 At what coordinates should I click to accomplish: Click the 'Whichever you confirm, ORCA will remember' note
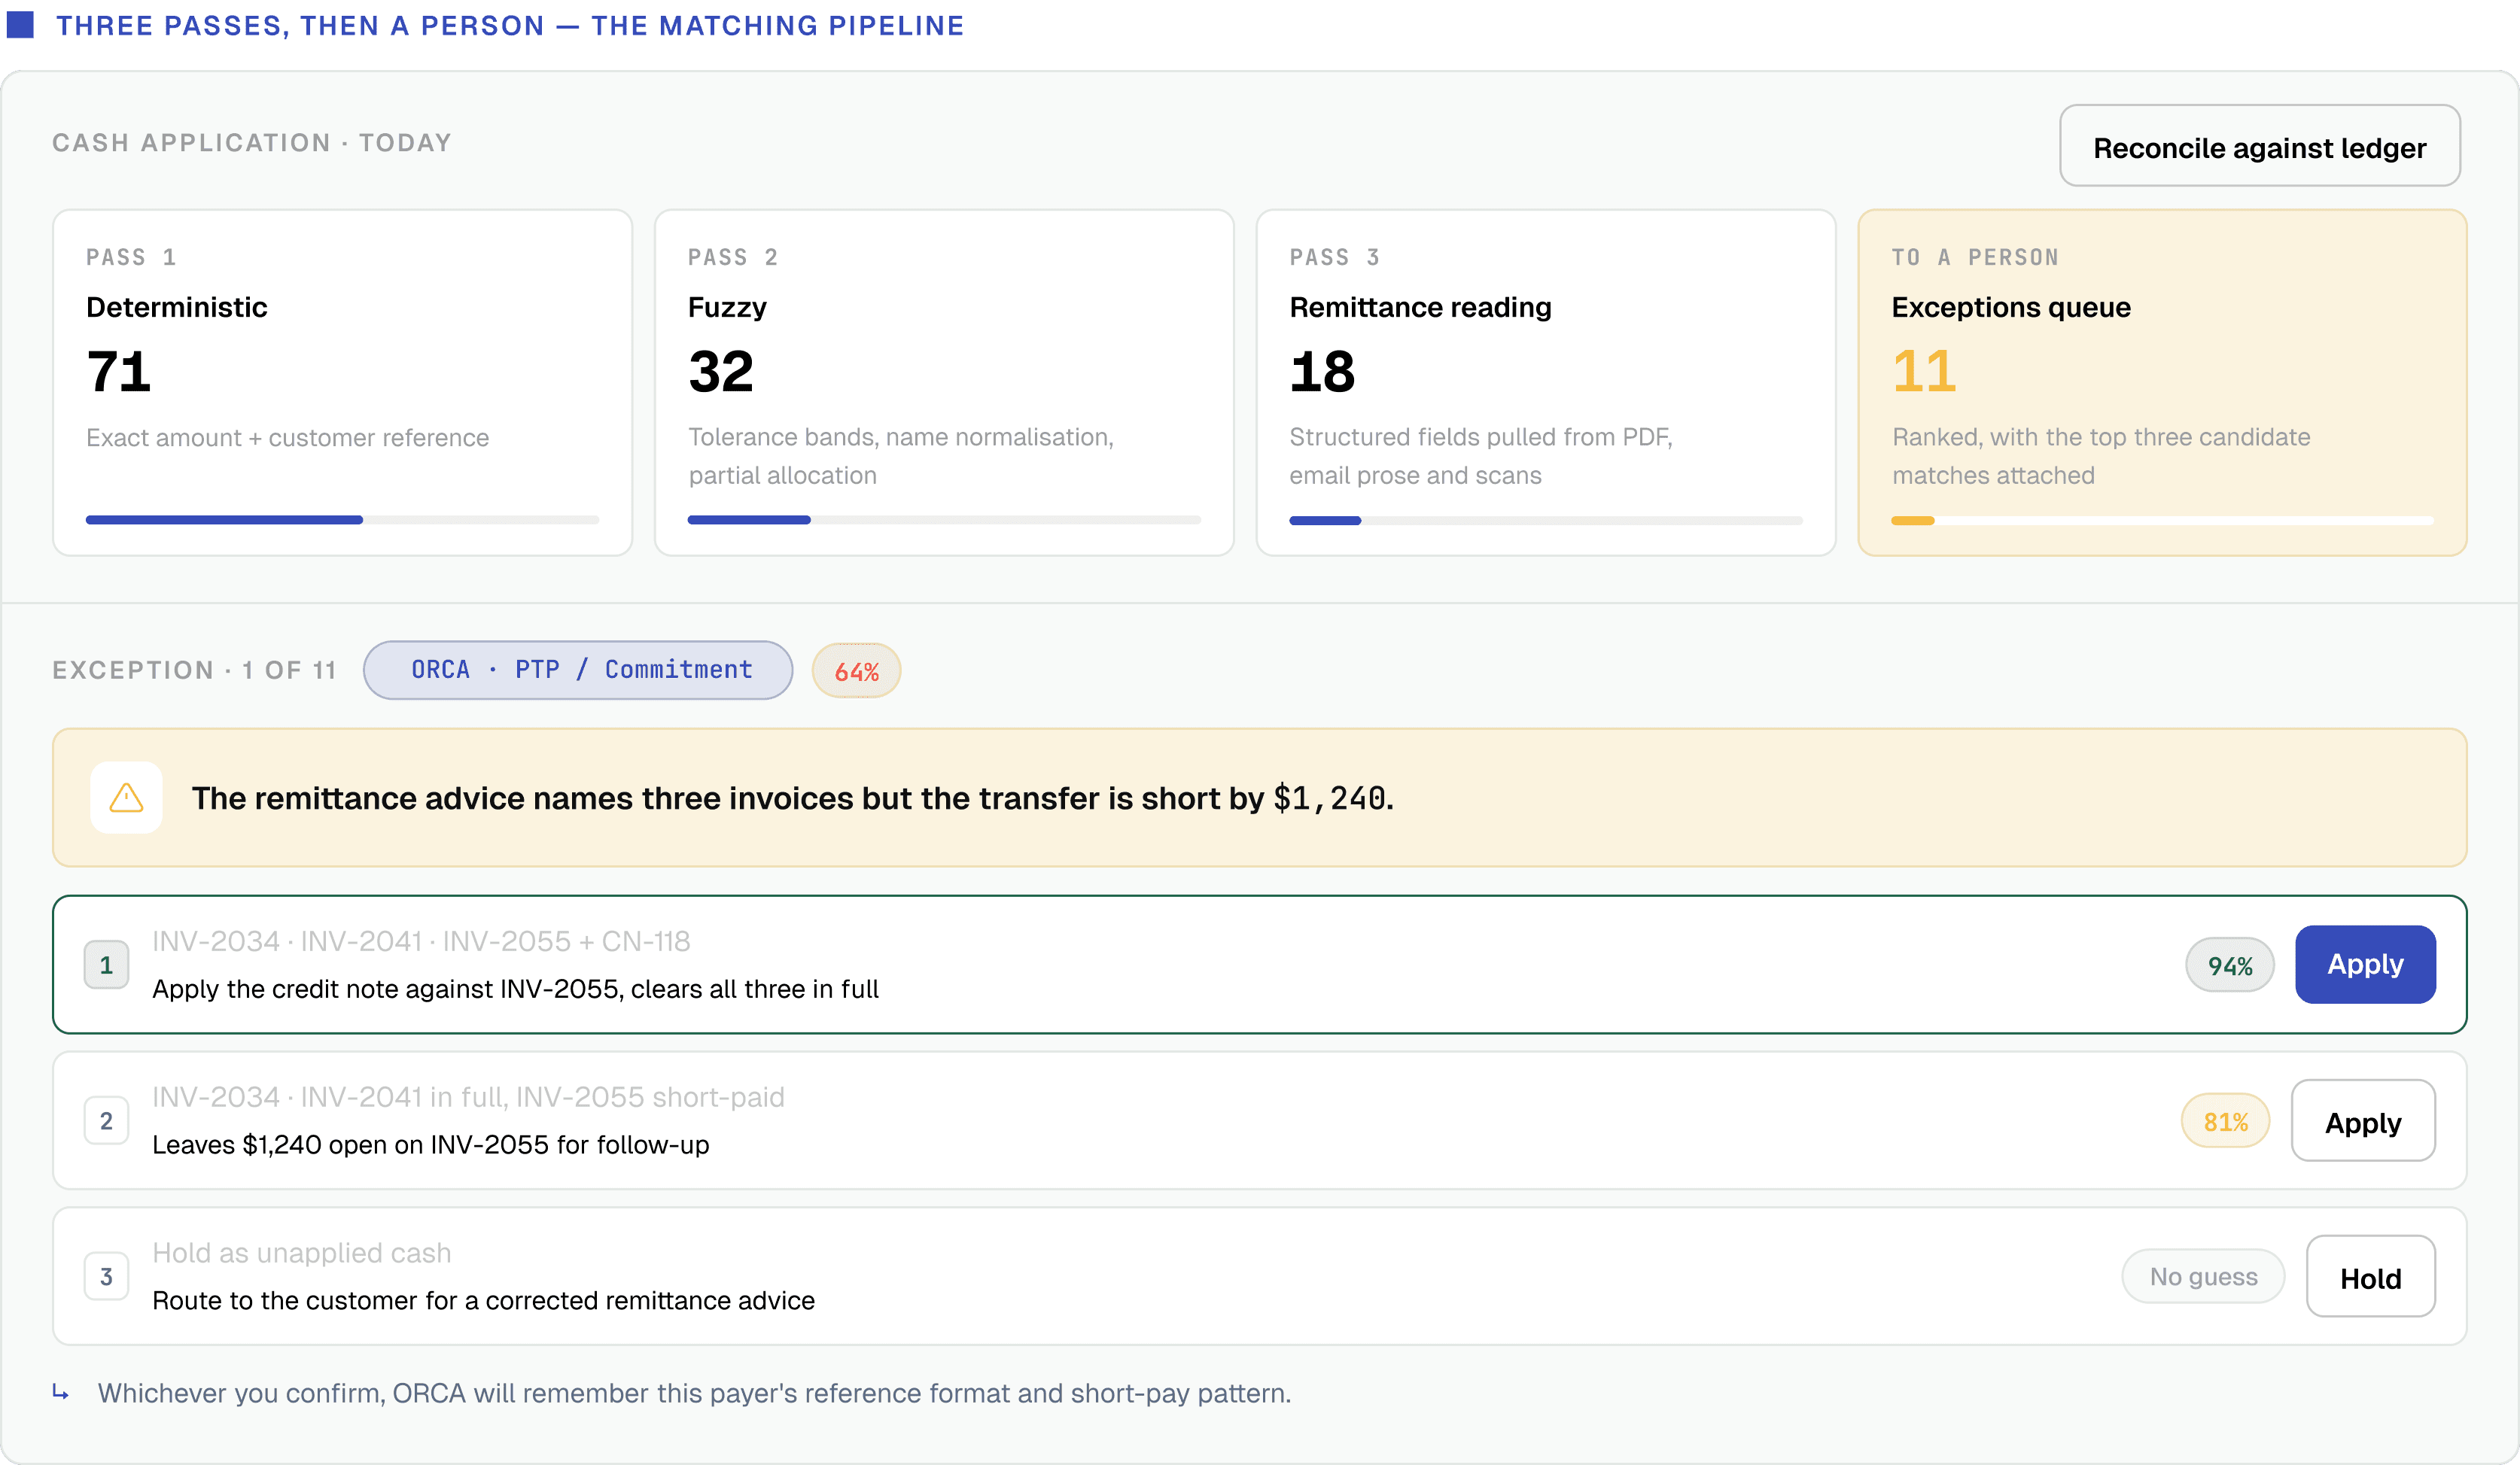[694, 1393]
